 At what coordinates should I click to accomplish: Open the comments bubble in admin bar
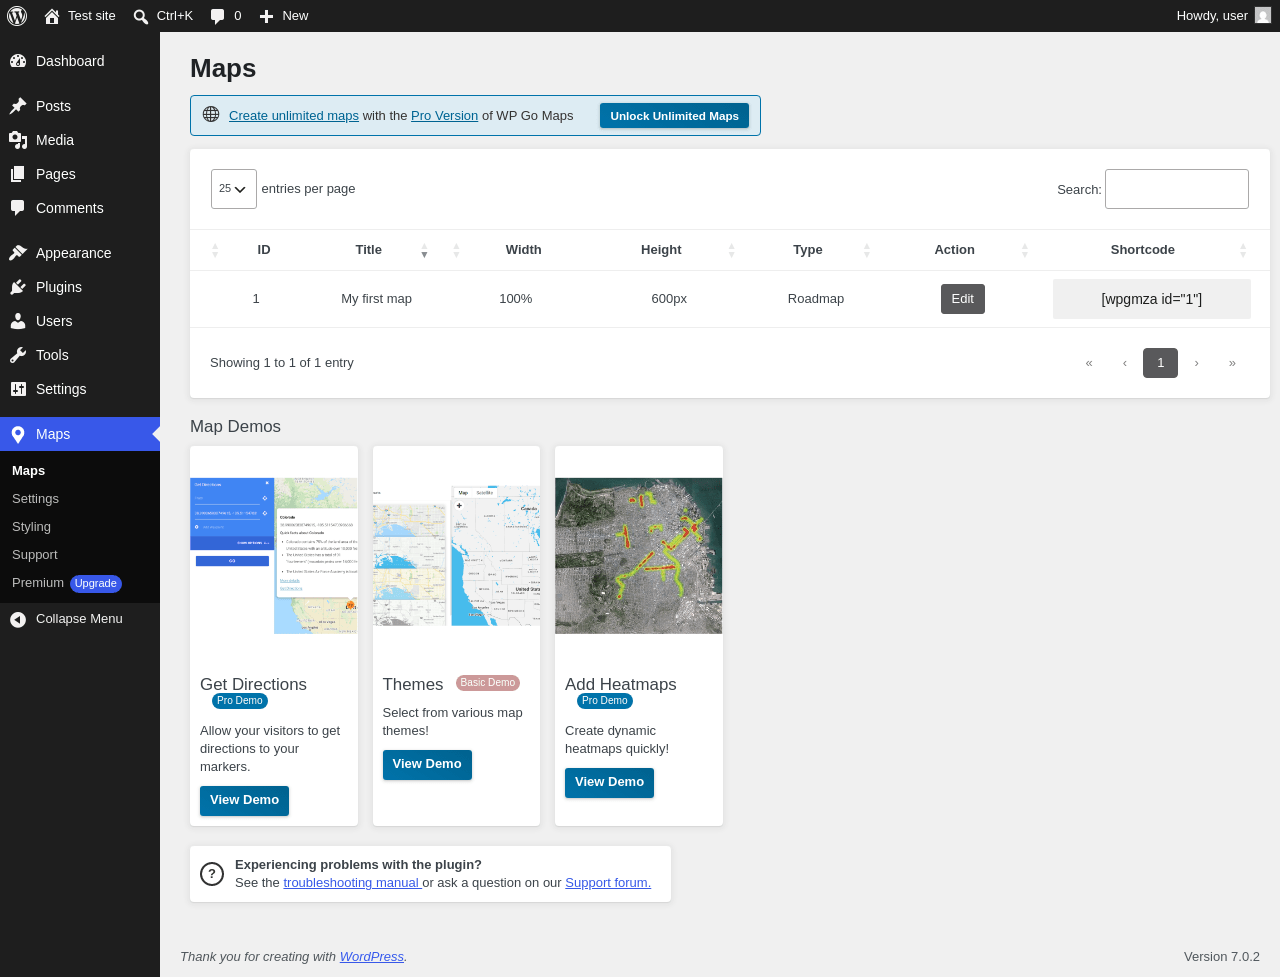point(217,16)
